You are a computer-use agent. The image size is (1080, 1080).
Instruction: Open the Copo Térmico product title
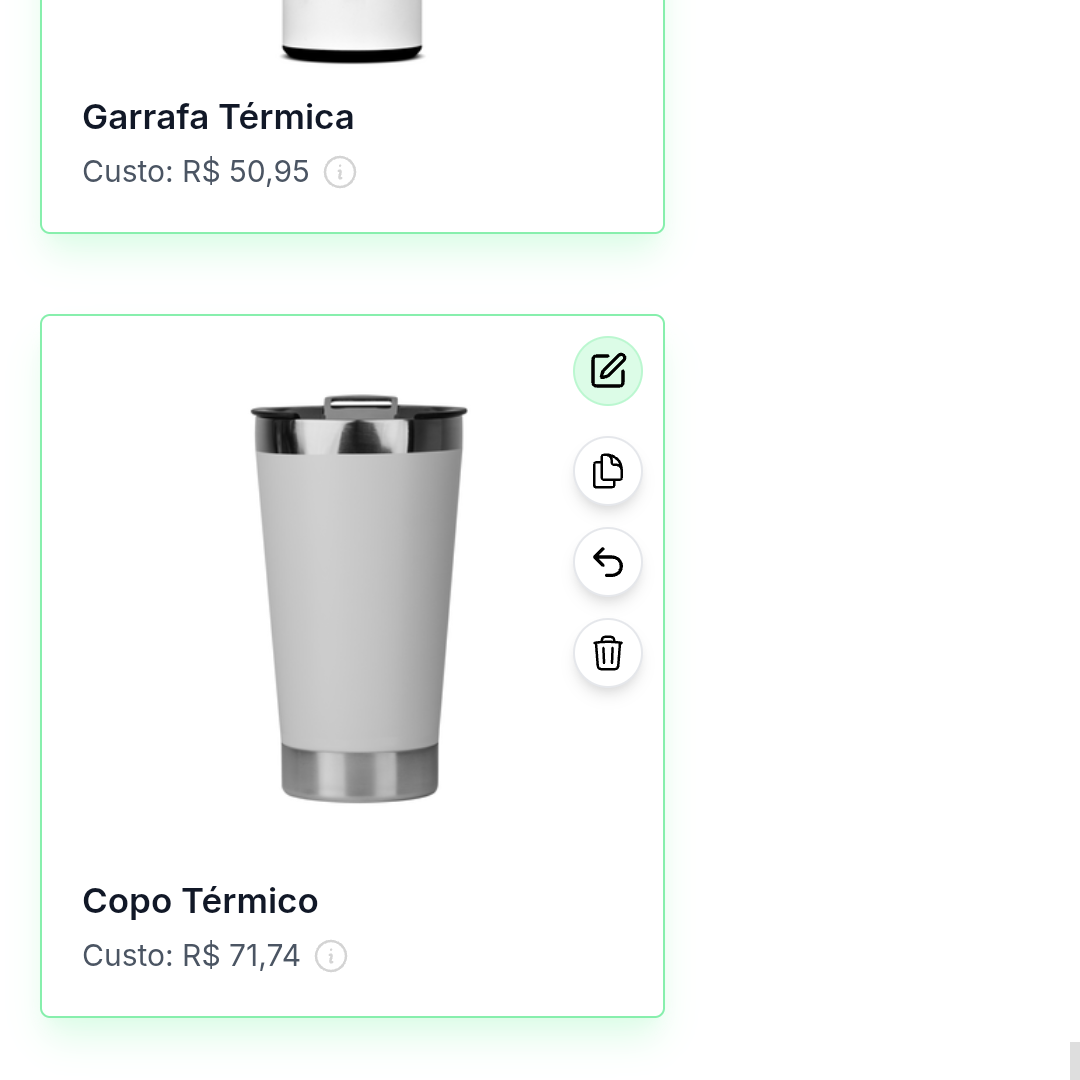pyautogui.click(x=200, y=901)
